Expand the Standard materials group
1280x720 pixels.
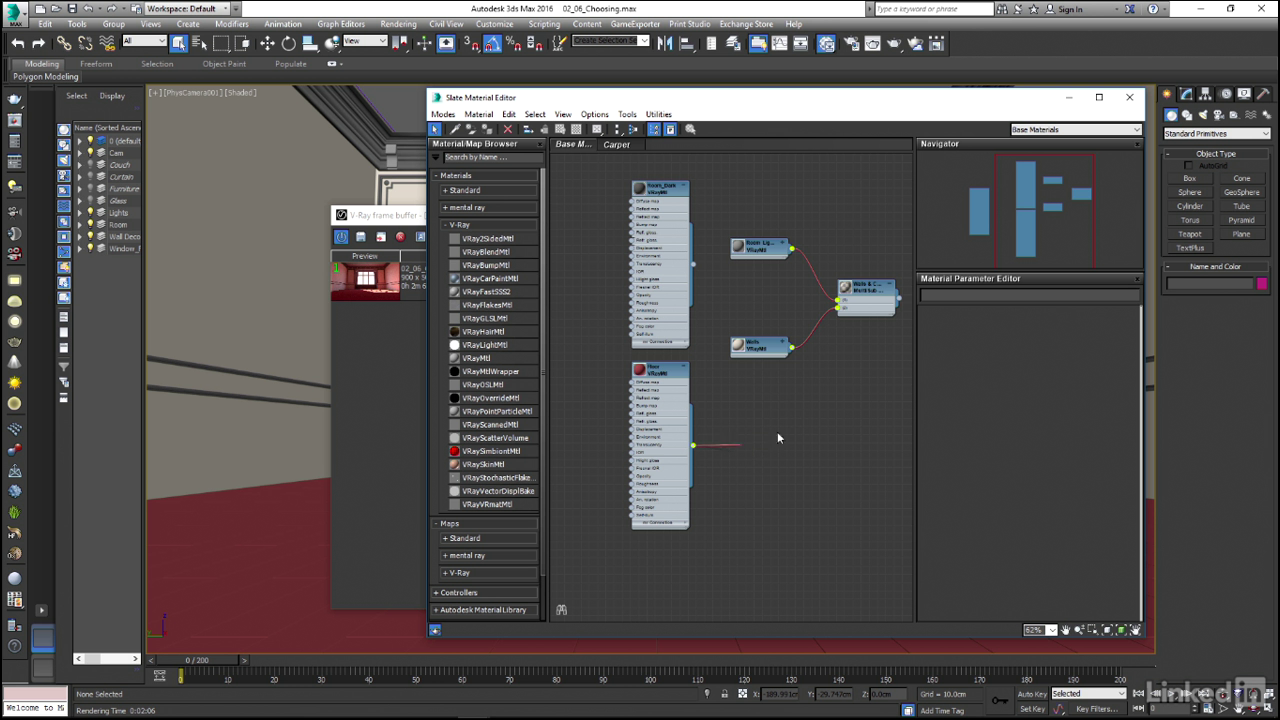[490, 190]
